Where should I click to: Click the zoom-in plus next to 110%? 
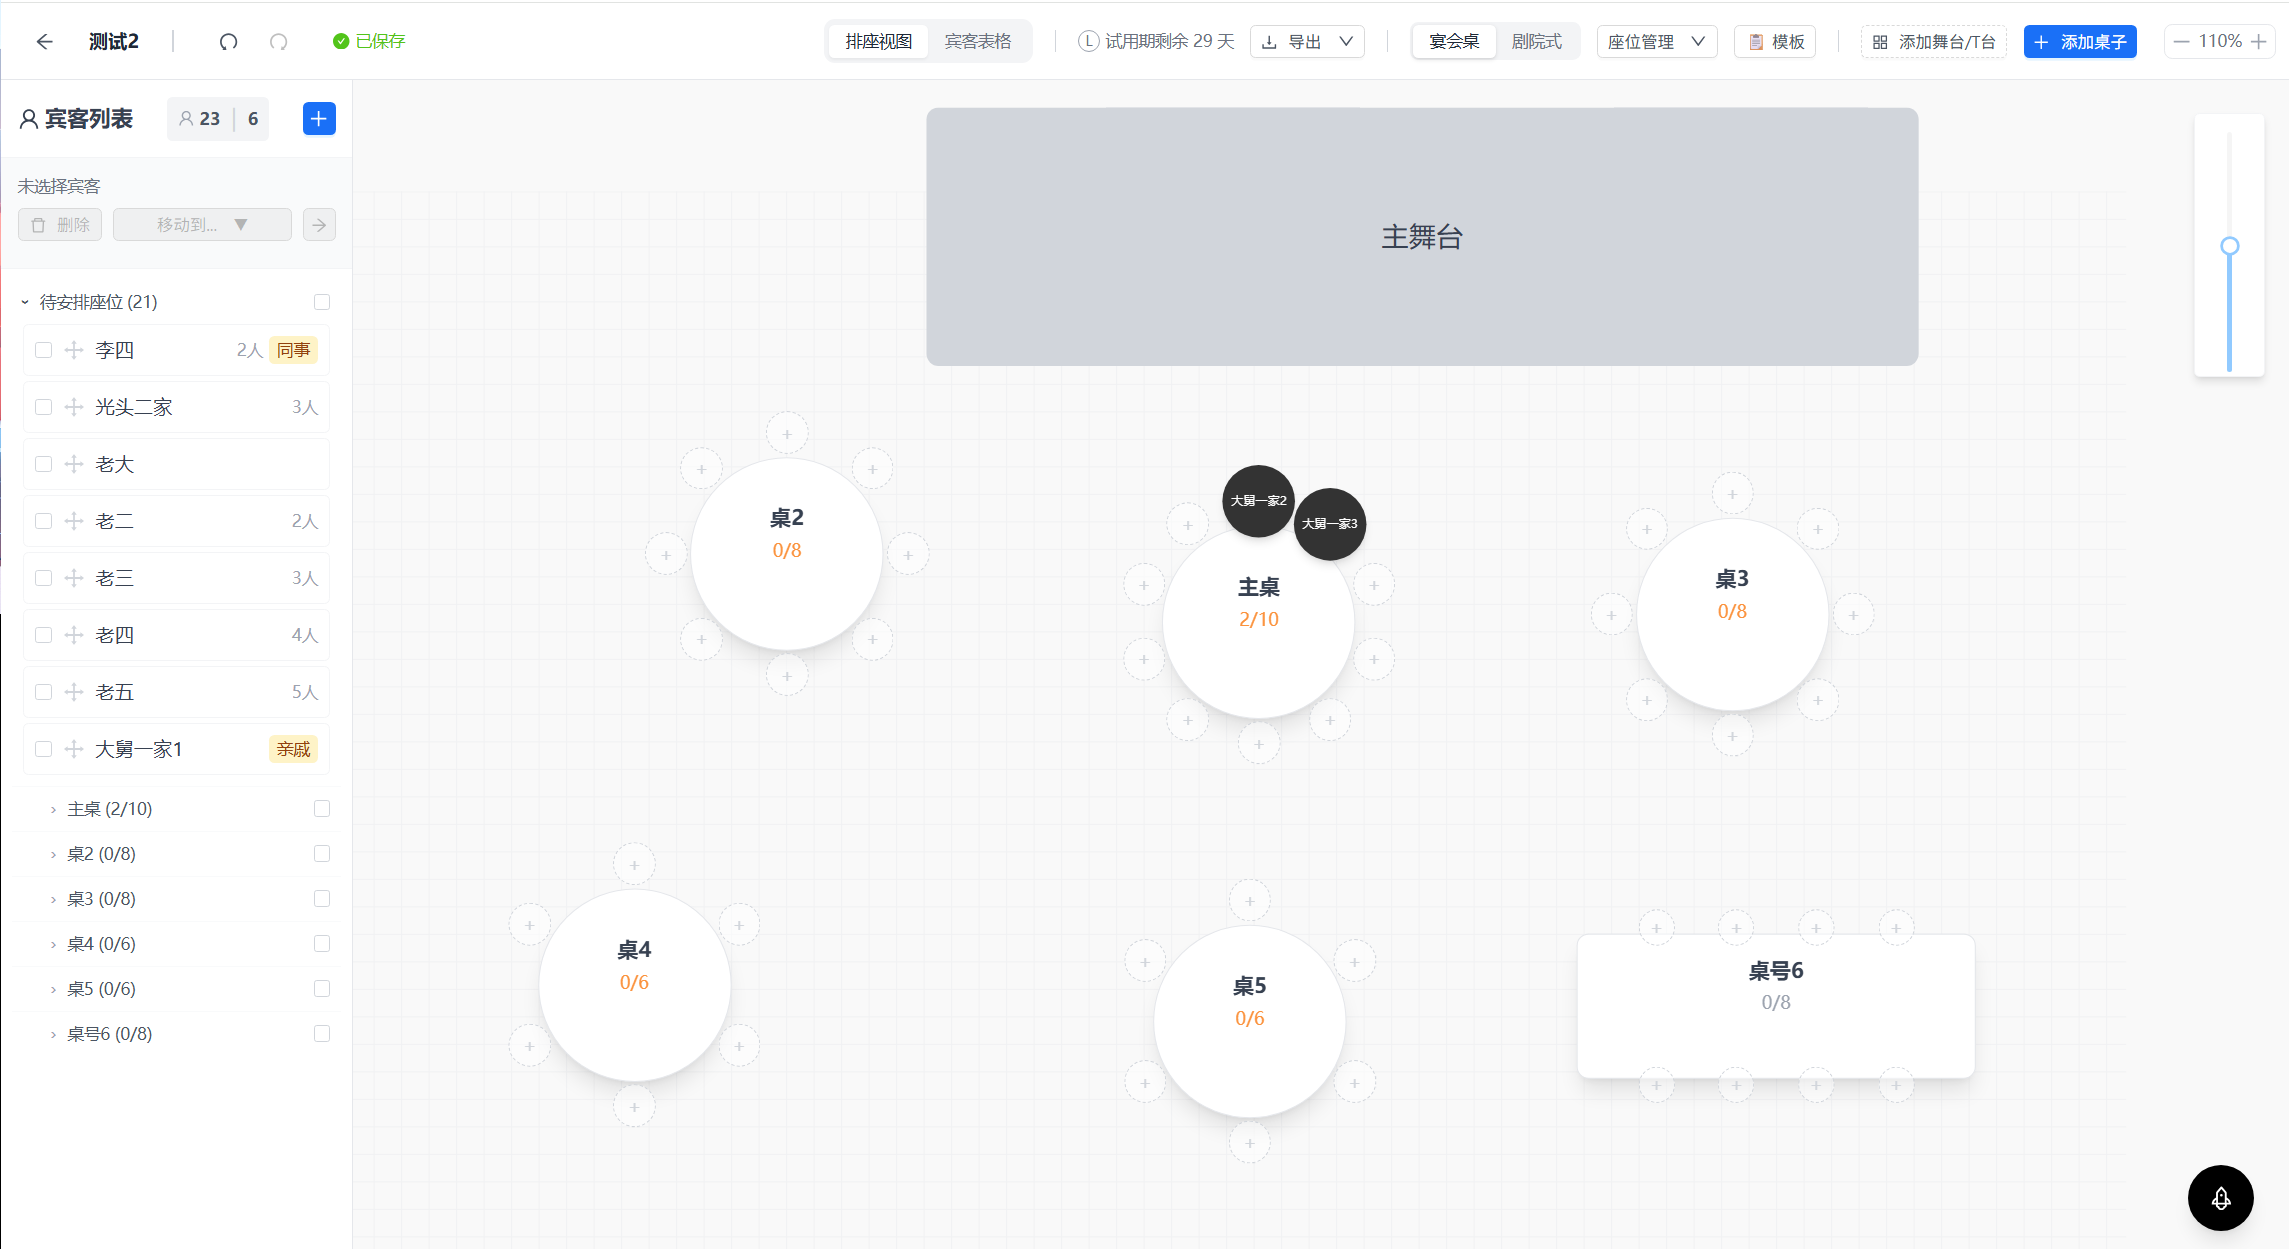click(x=2258, y=41)
